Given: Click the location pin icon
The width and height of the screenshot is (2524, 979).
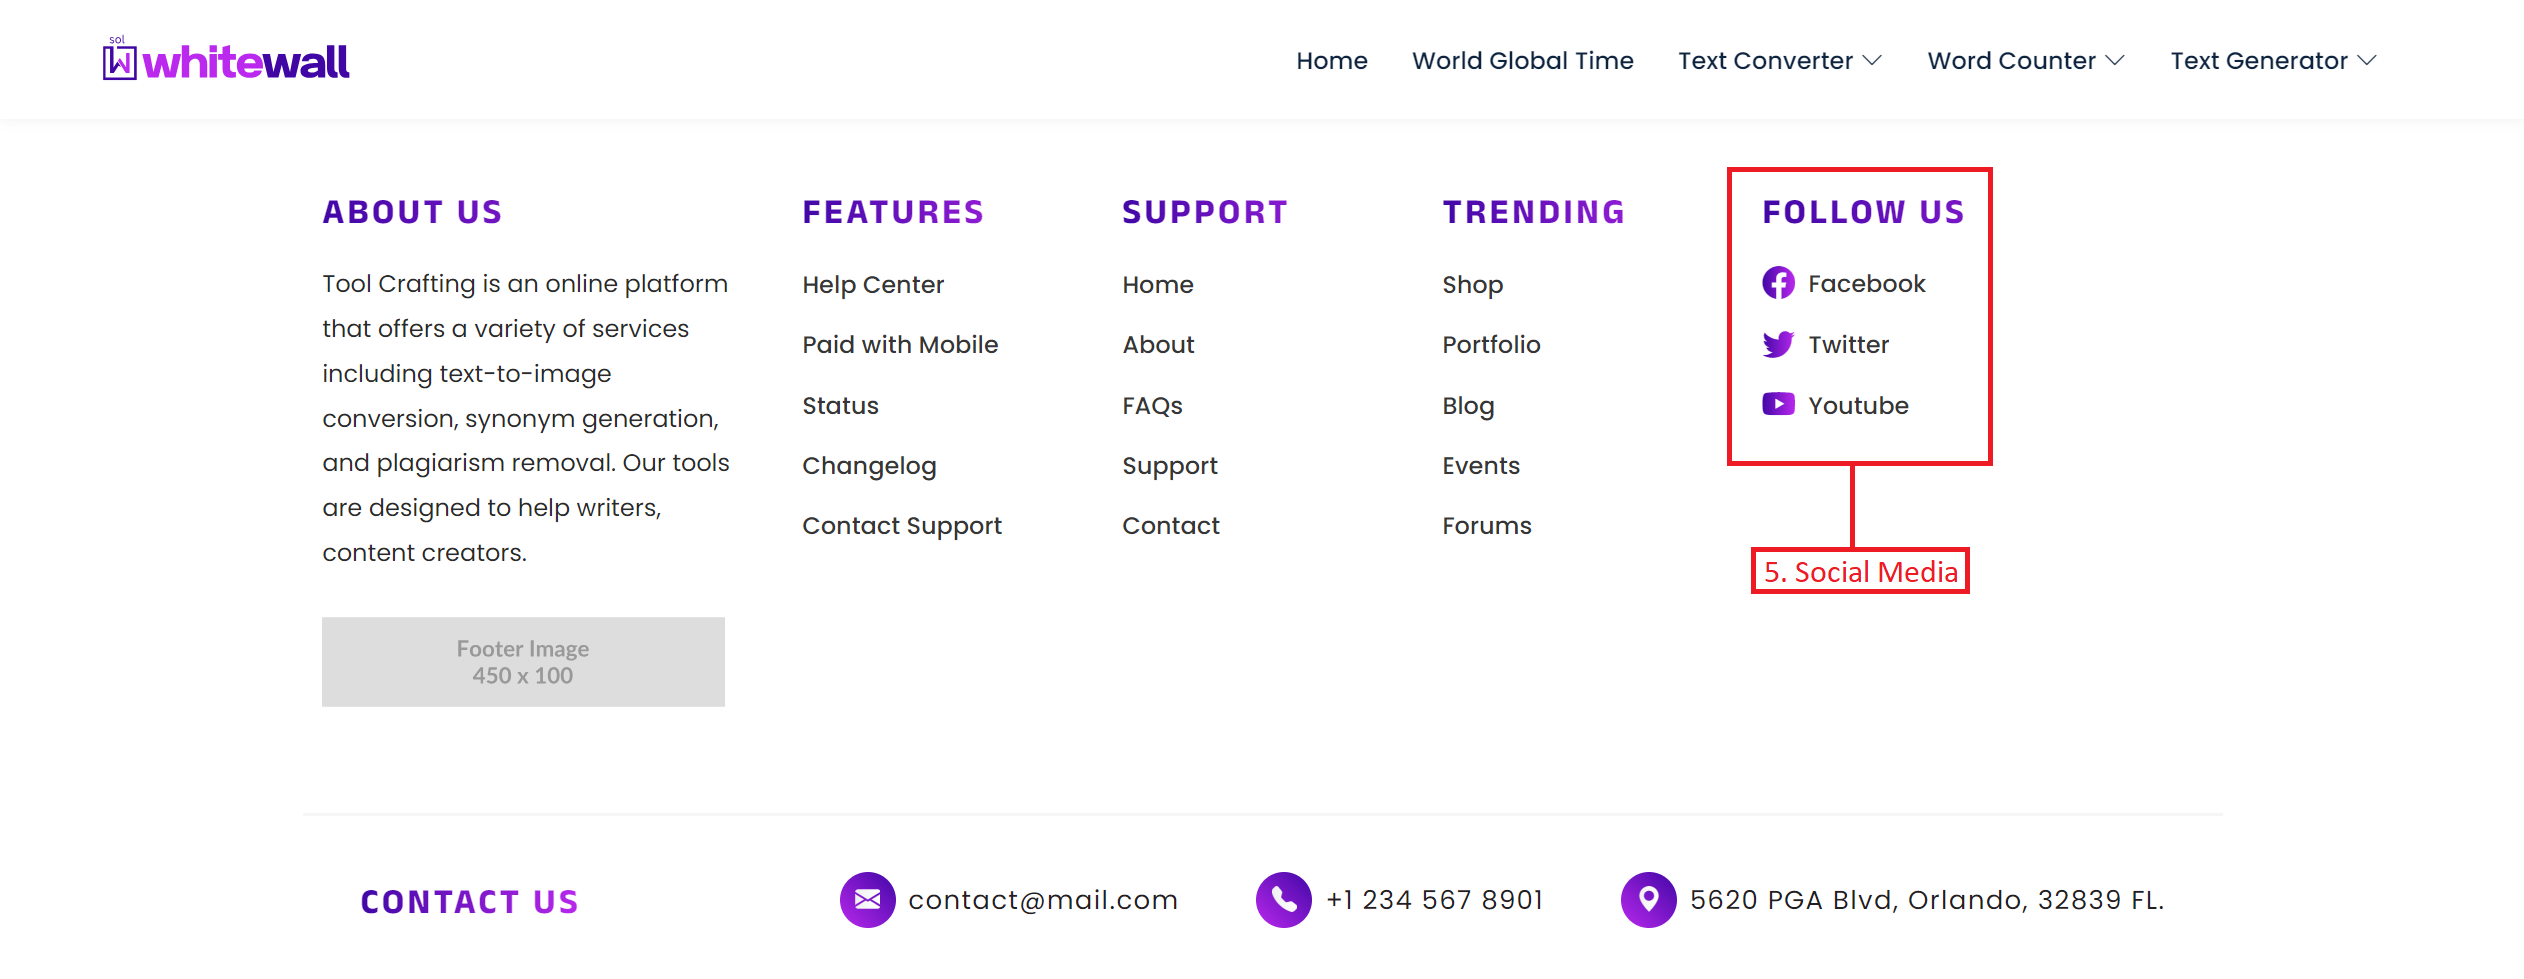Looking at the screenshot, I should click(1649, 900).
